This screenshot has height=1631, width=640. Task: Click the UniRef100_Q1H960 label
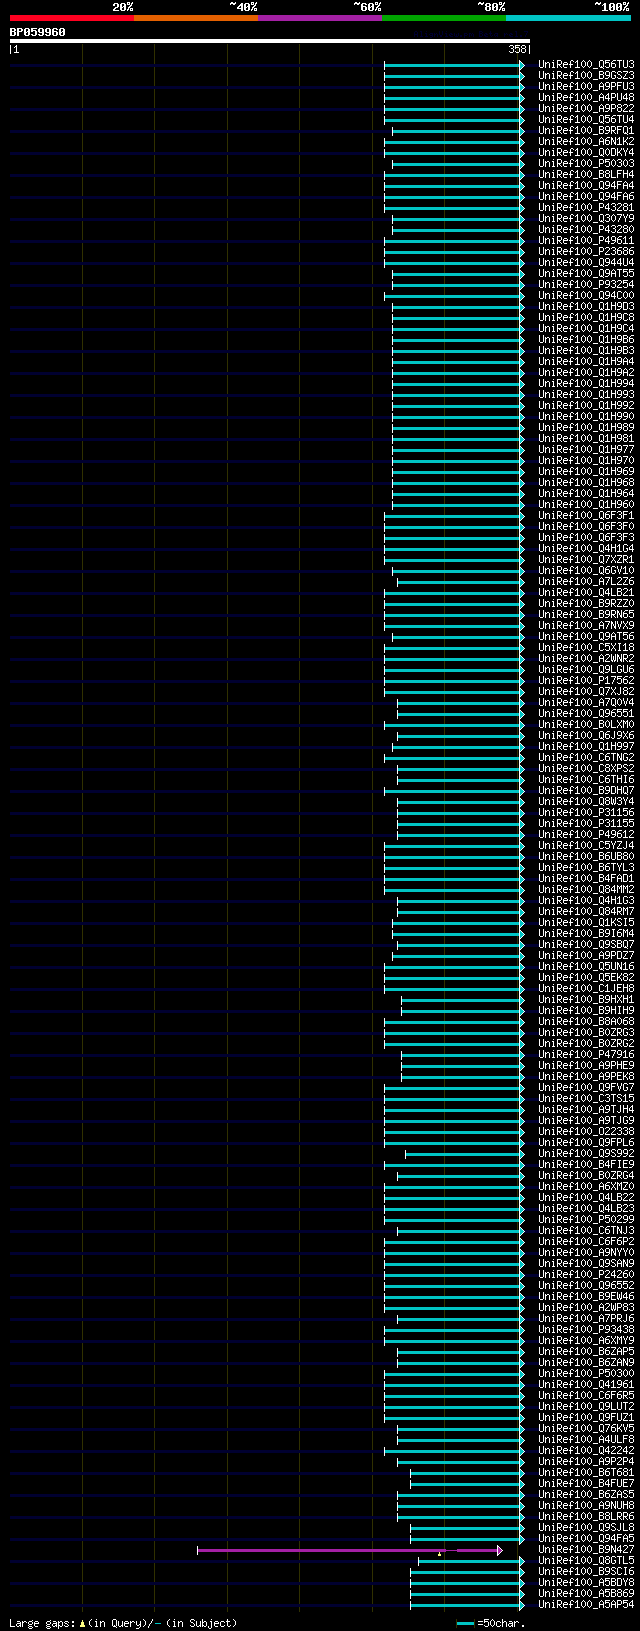[x=586, y=504]
